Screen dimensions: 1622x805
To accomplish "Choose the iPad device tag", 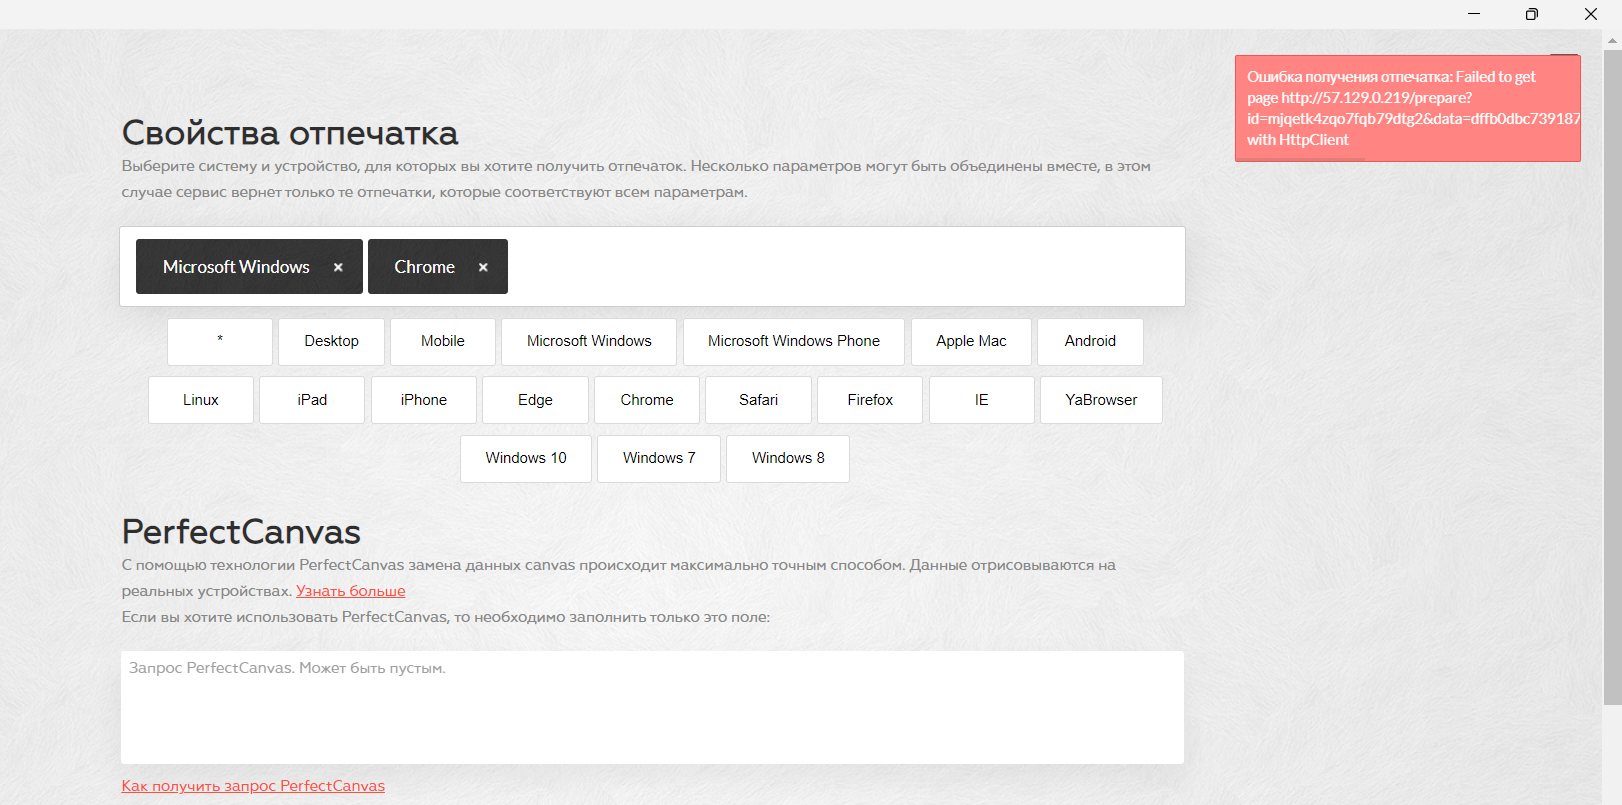I will point(312,400).
